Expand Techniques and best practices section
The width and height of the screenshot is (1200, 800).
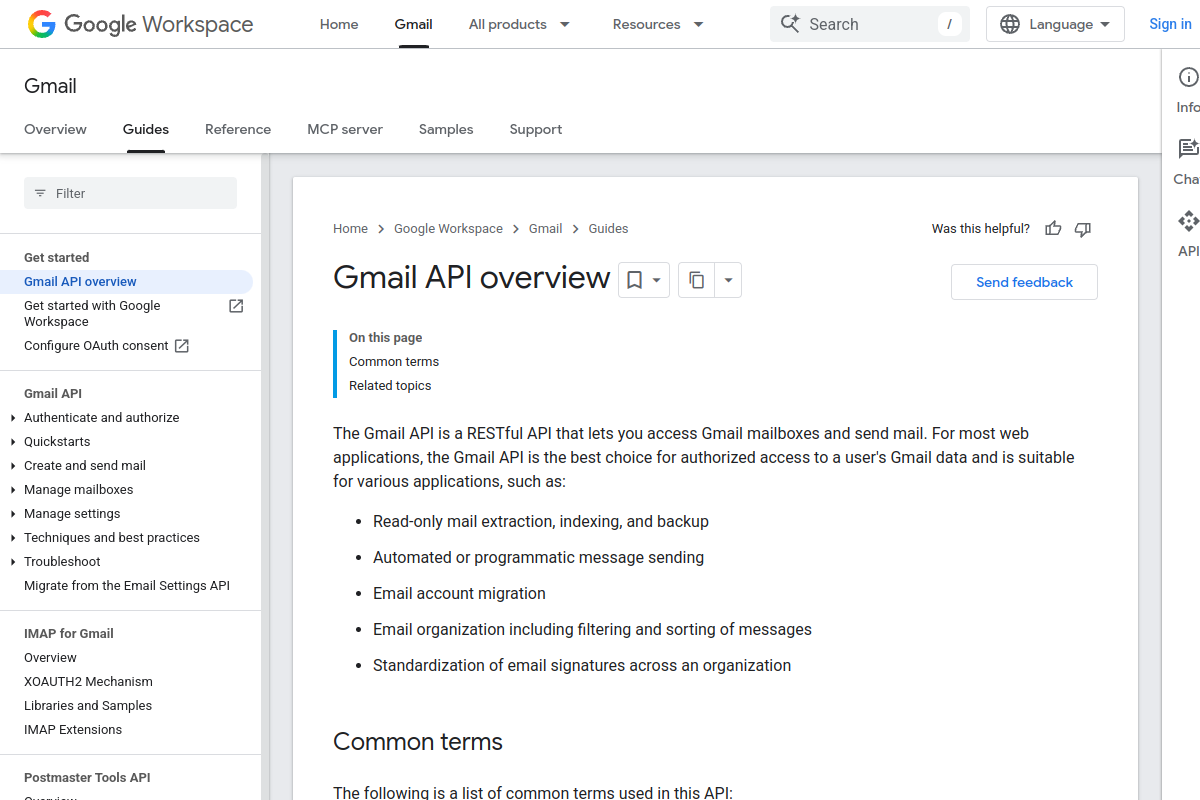pos(13,538)
